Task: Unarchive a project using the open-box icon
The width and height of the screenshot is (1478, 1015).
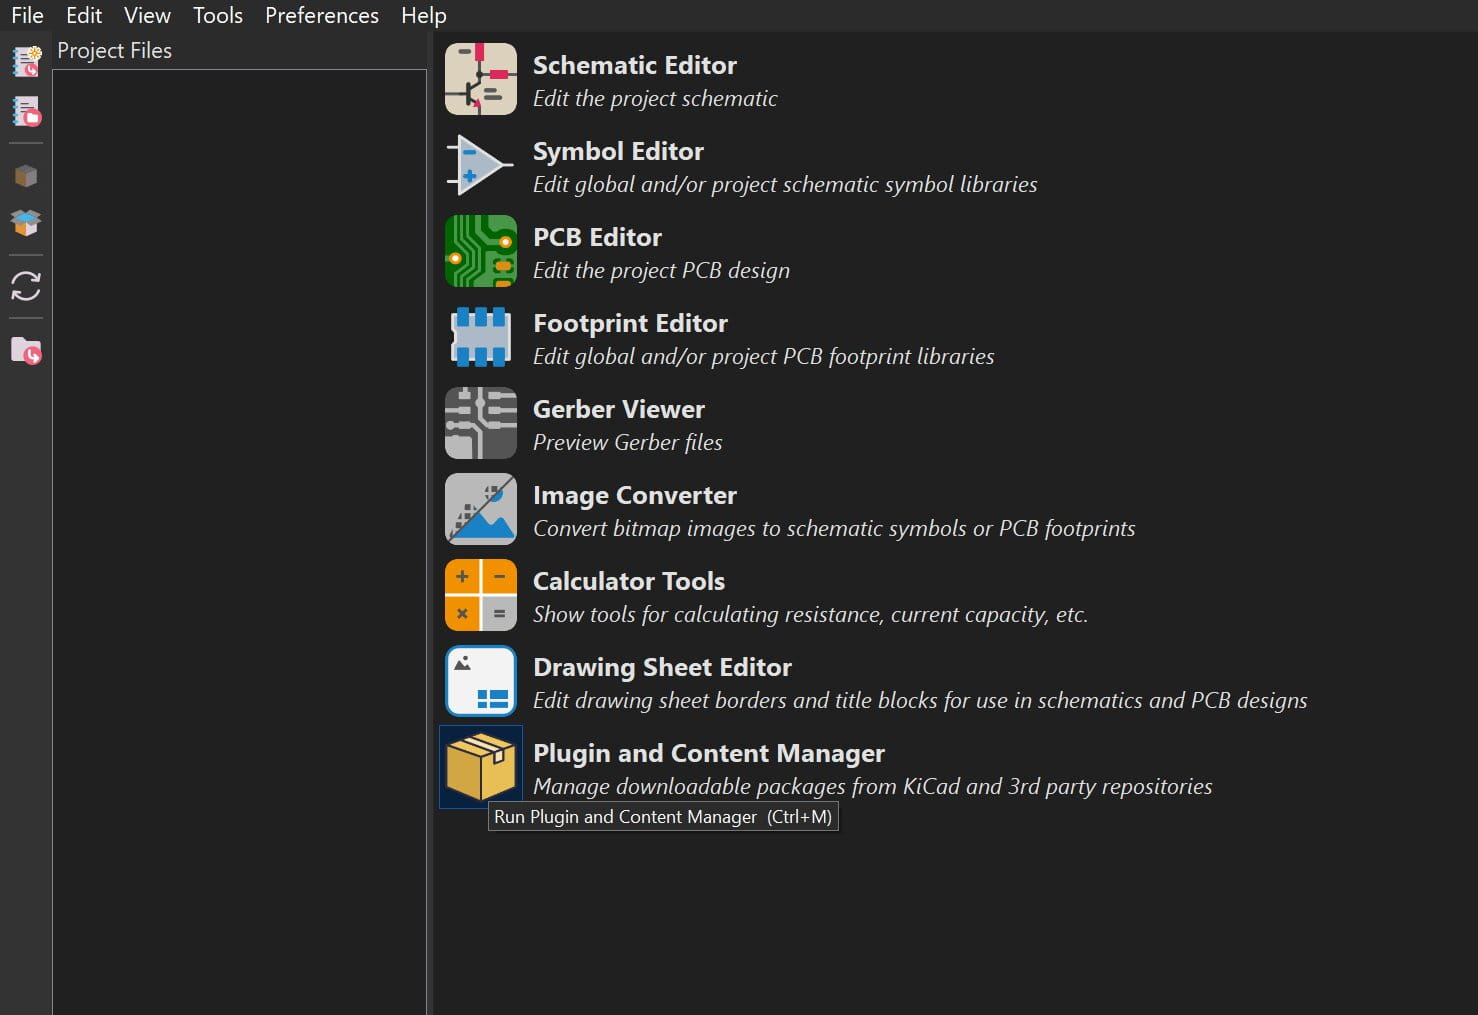Action: (26, 222)
